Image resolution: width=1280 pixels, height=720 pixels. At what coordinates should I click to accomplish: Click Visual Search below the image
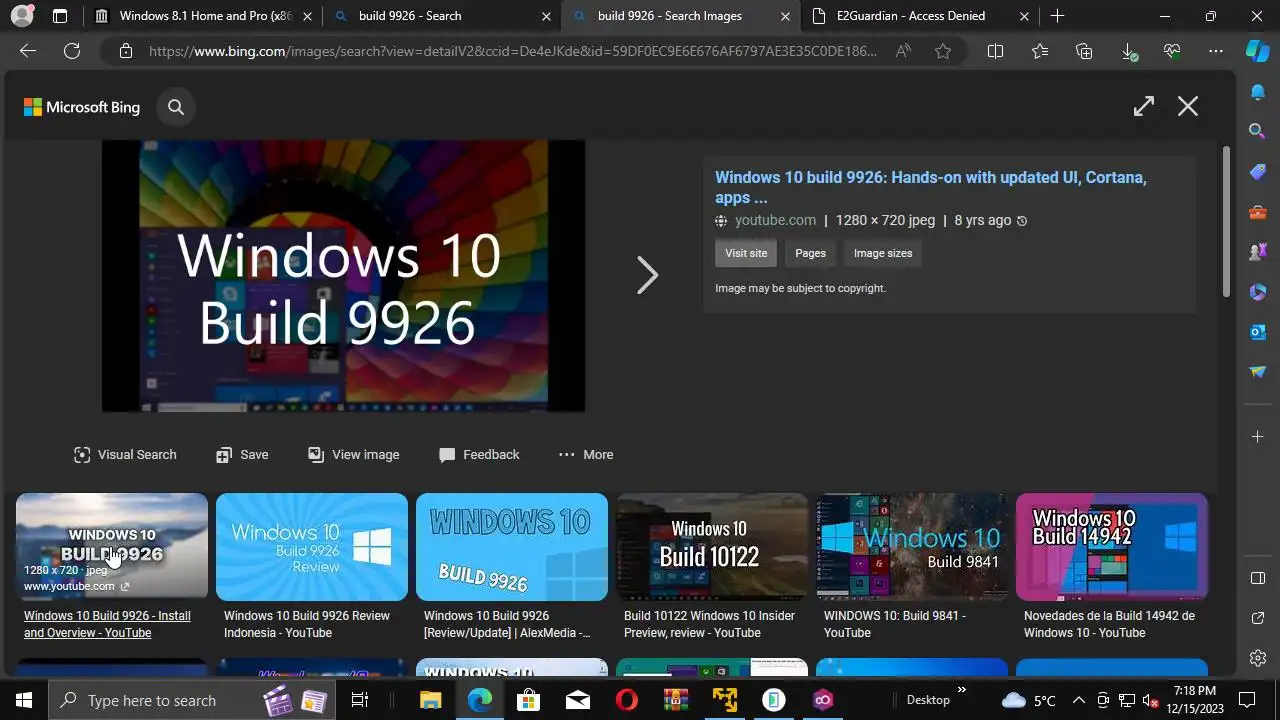[x=125, y=454]
